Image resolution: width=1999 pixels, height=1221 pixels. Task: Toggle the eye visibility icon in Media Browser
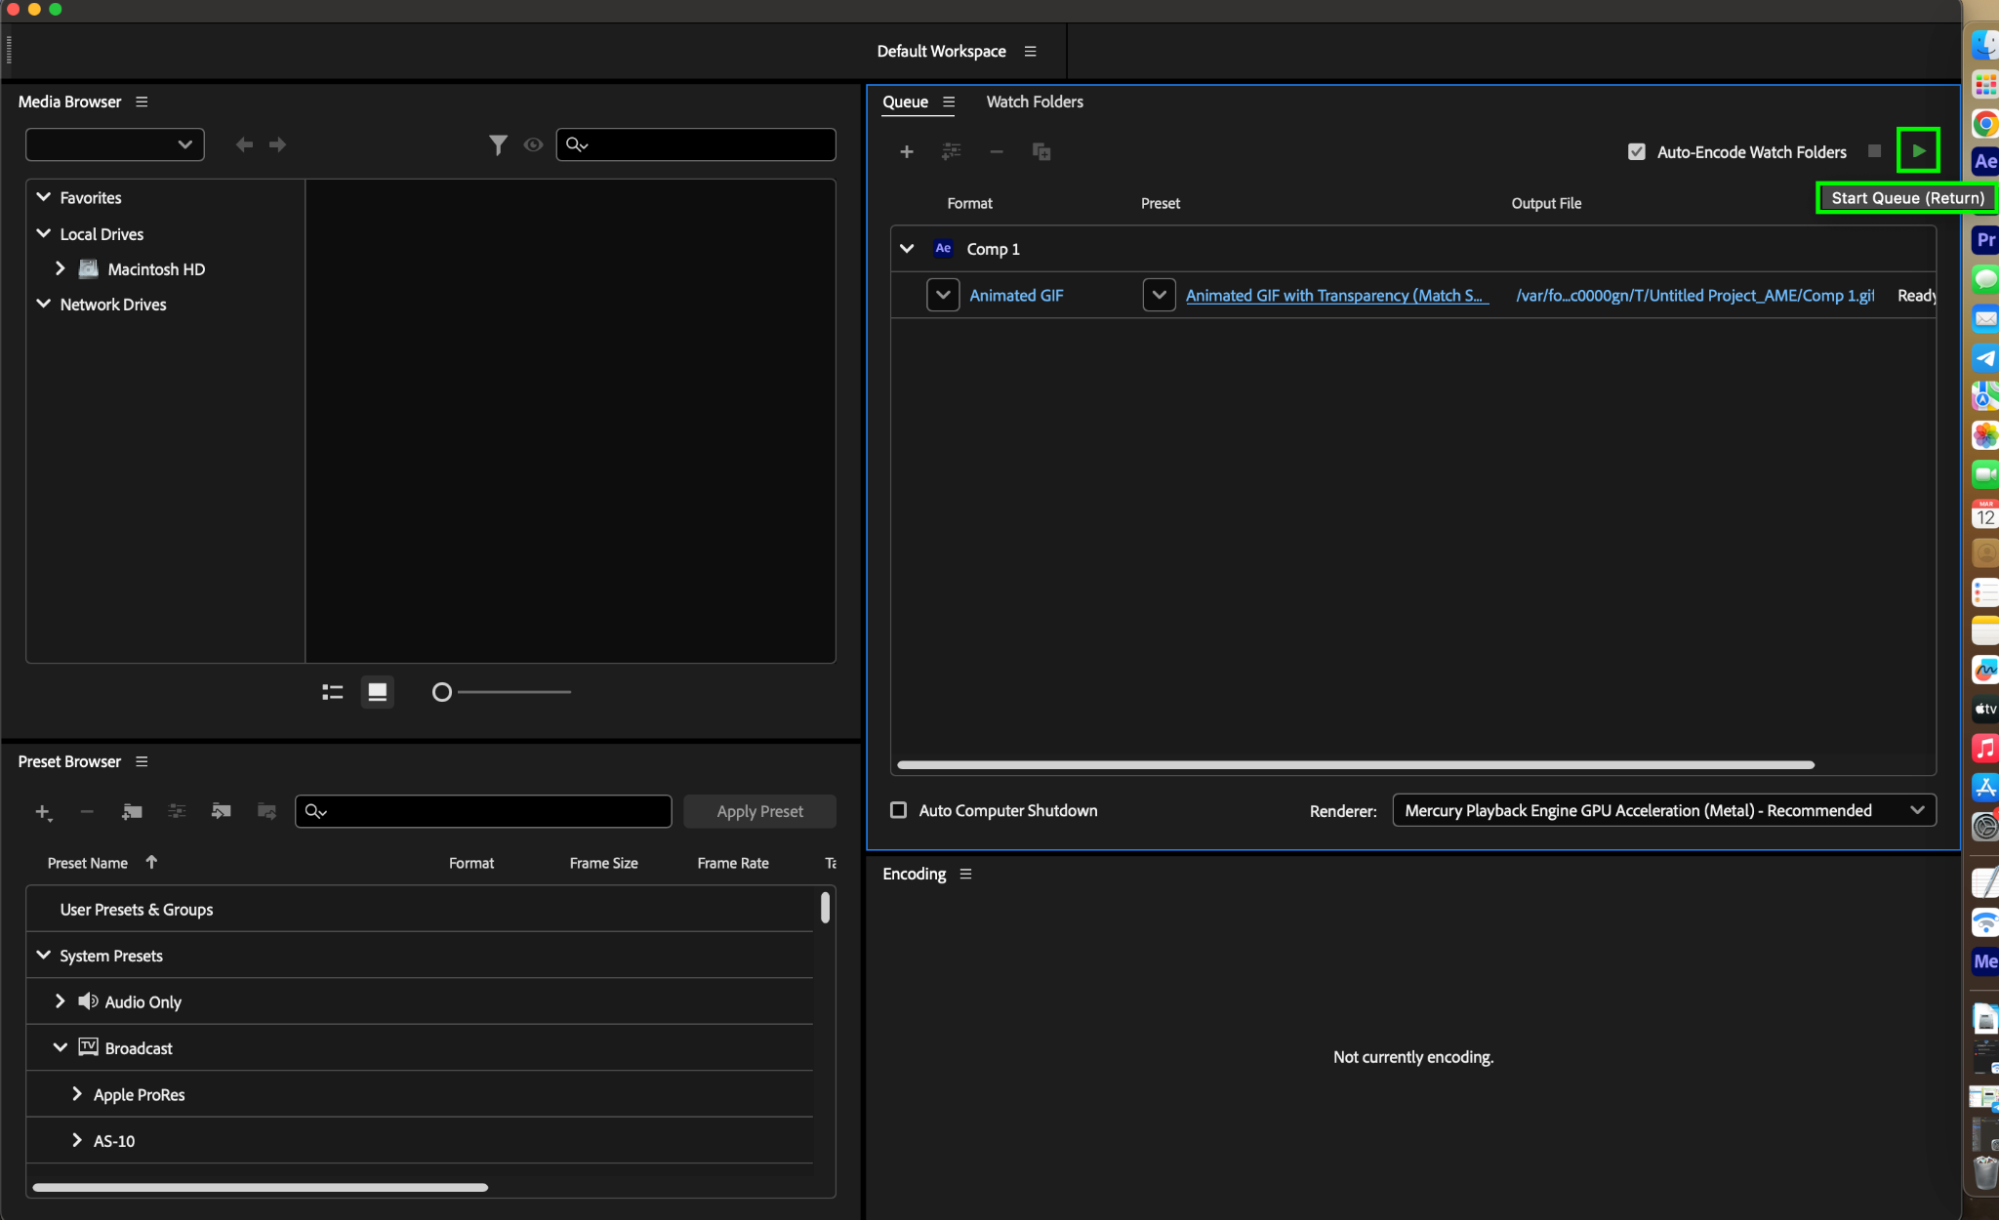pyautogui.click(x=533, y=145)
